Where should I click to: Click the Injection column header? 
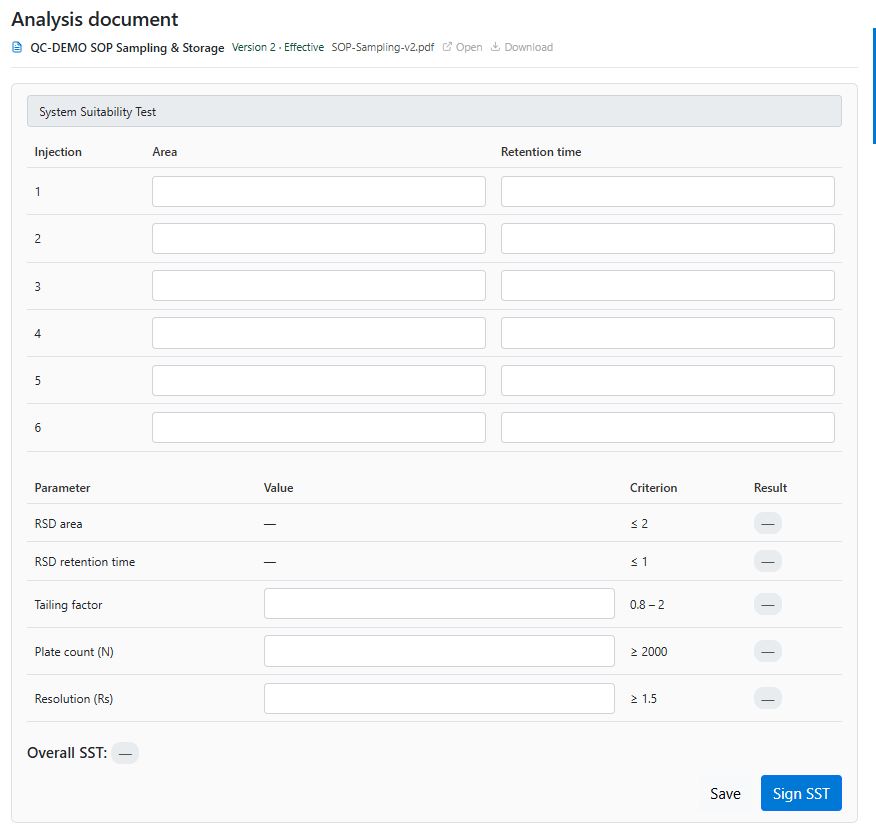pos(58,152)
